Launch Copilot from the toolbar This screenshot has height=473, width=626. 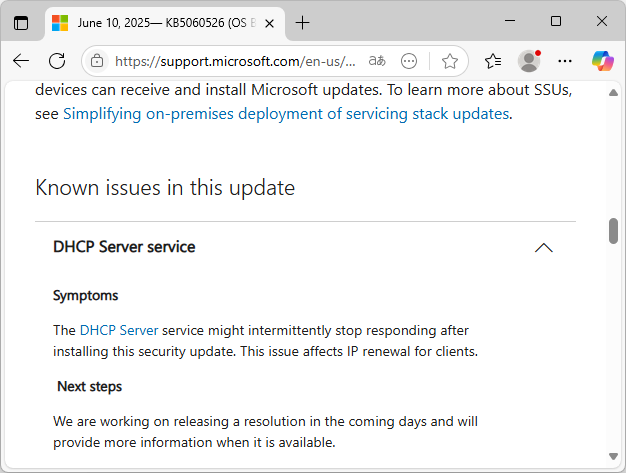(602, 61)
